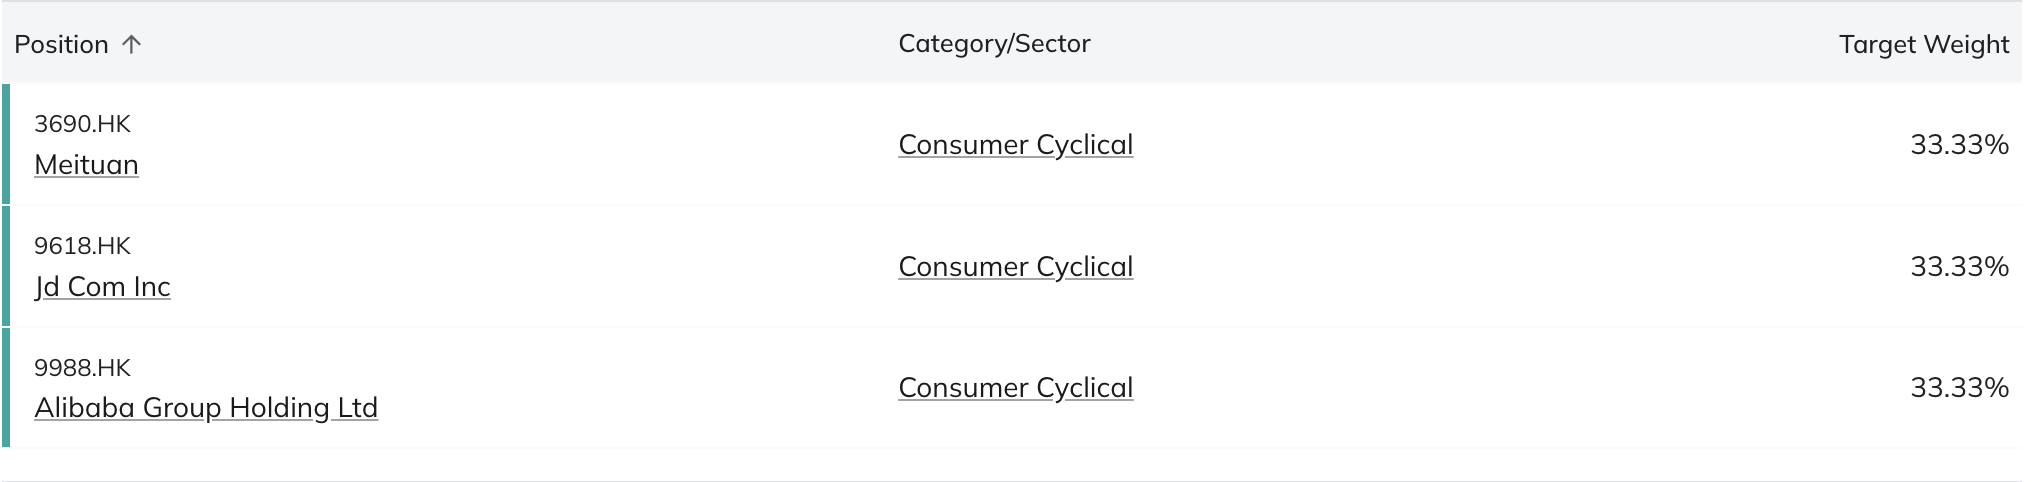Click the teal color bar beside Alibaba

pos(6,387)
